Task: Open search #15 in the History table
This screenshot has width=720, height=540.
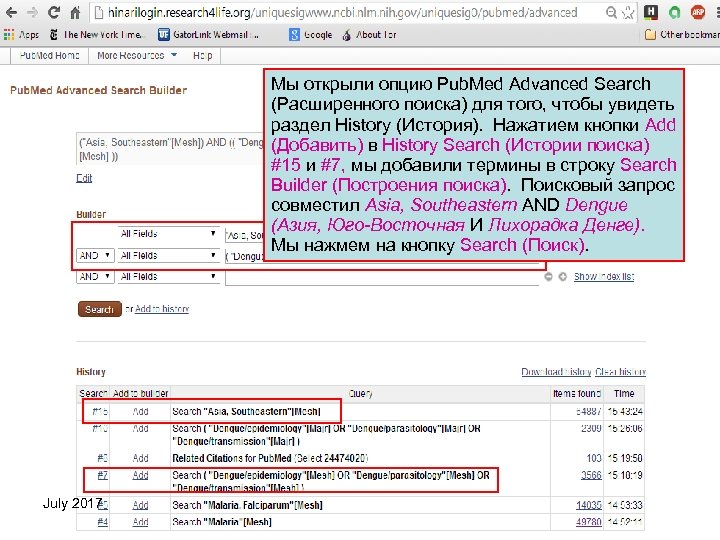Action: pyautogui.click(x=100, y=411)
